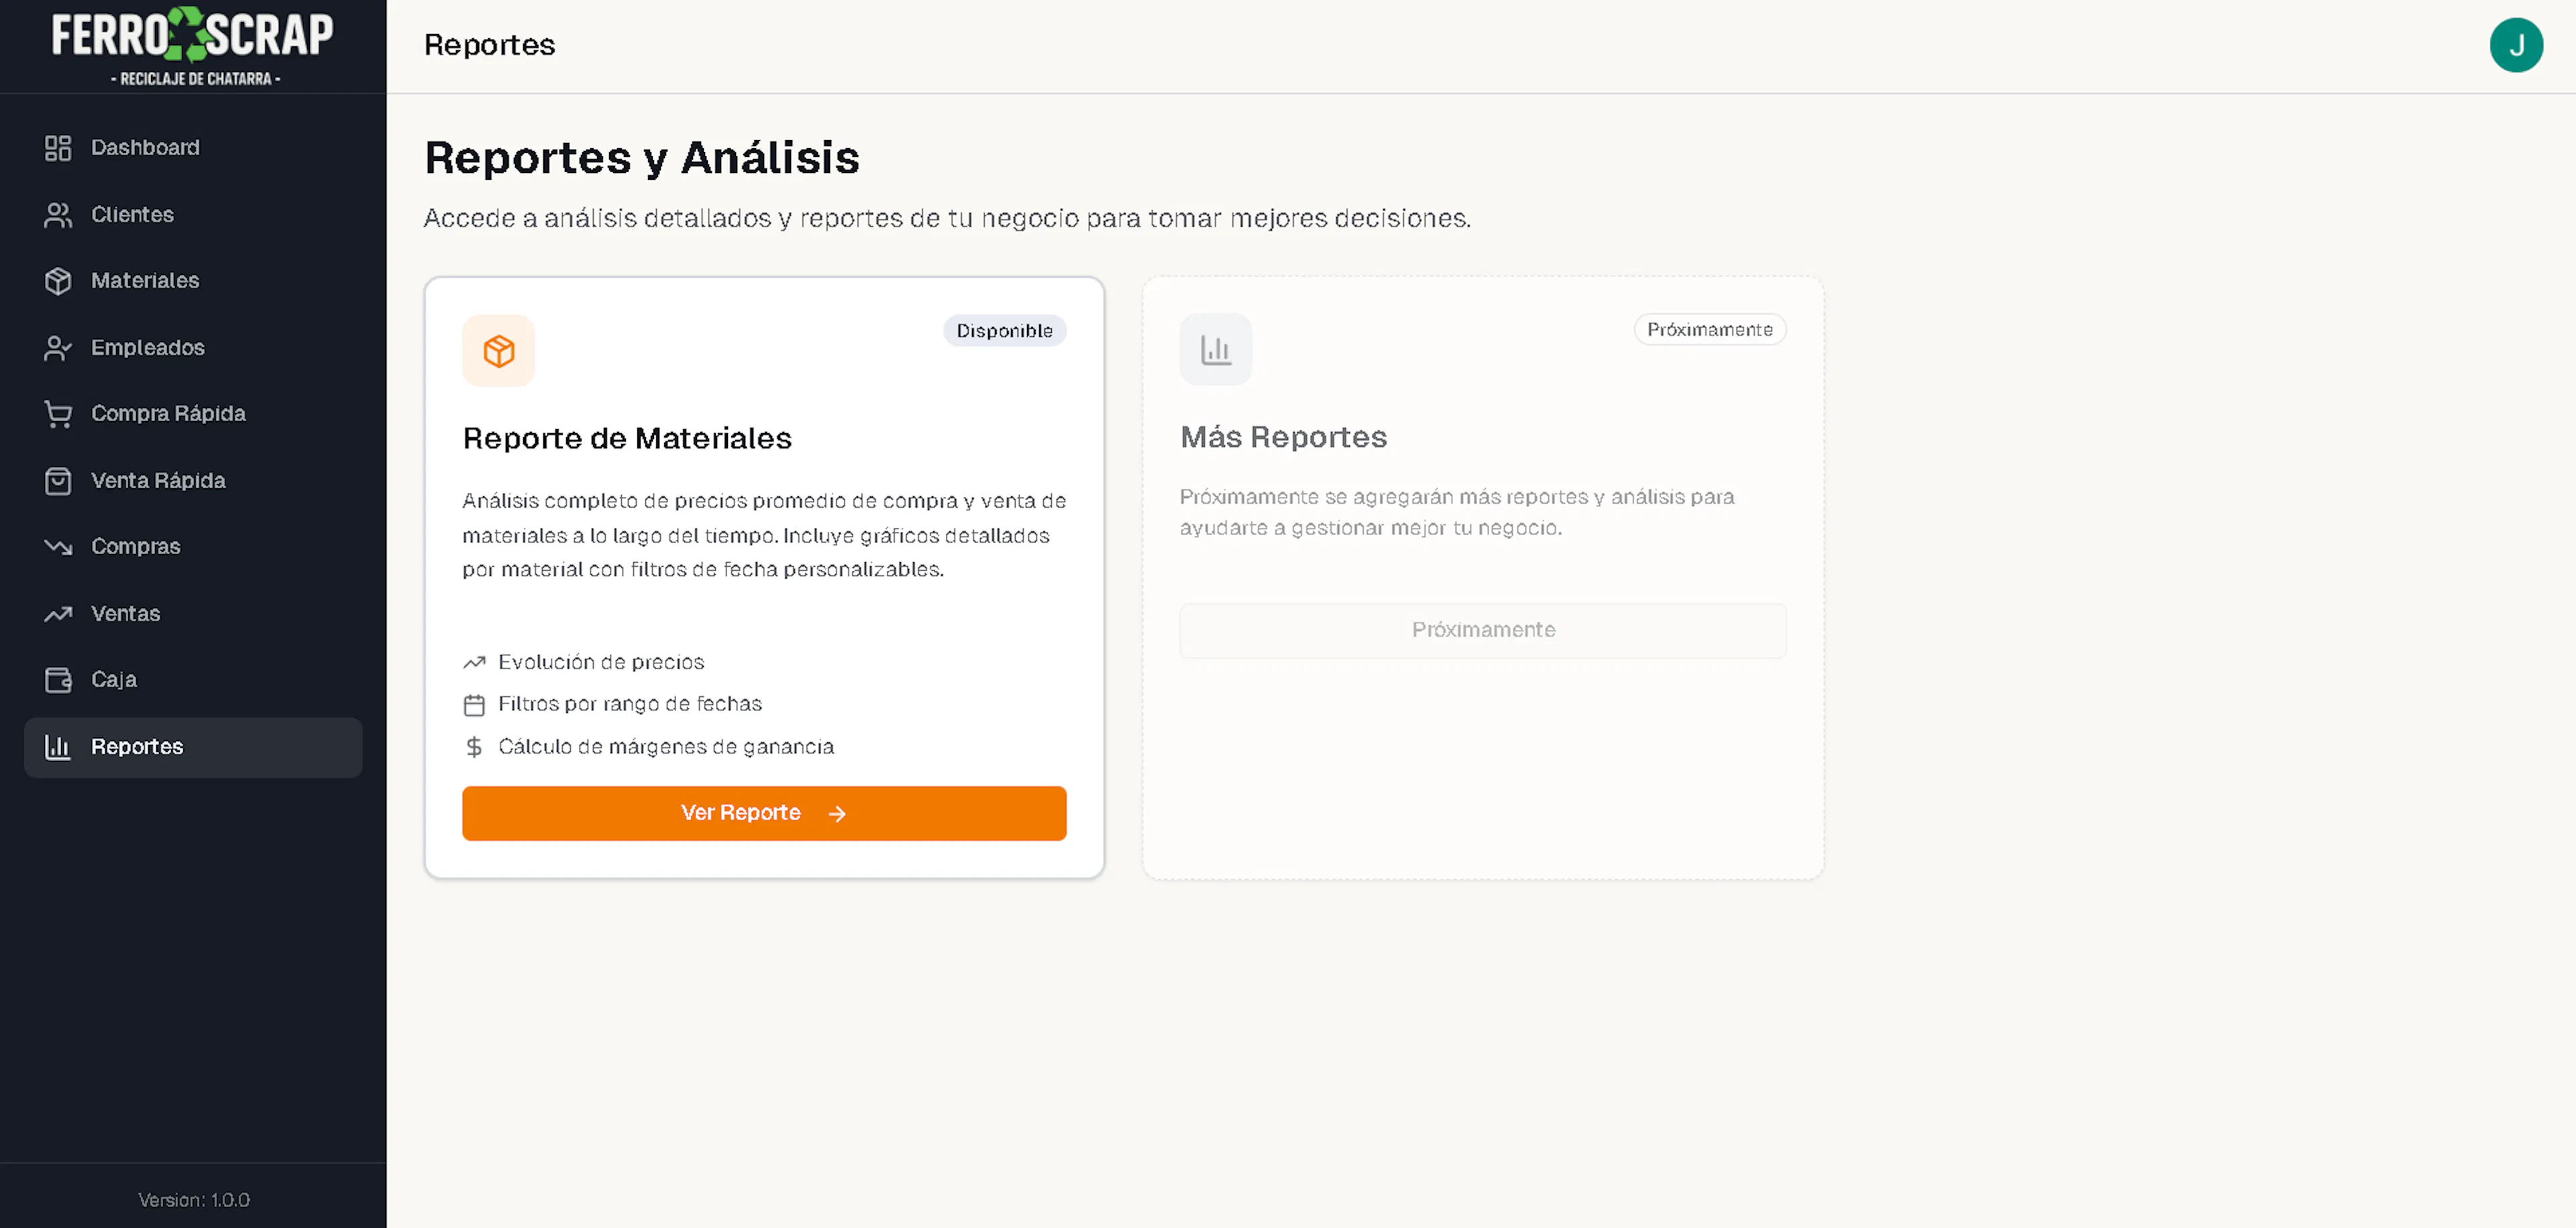This screenshot has width=2576, height=1228.
Task: Click the Compra Rápida cart icon
Action: pyautogui.click(x=58, y=414)
